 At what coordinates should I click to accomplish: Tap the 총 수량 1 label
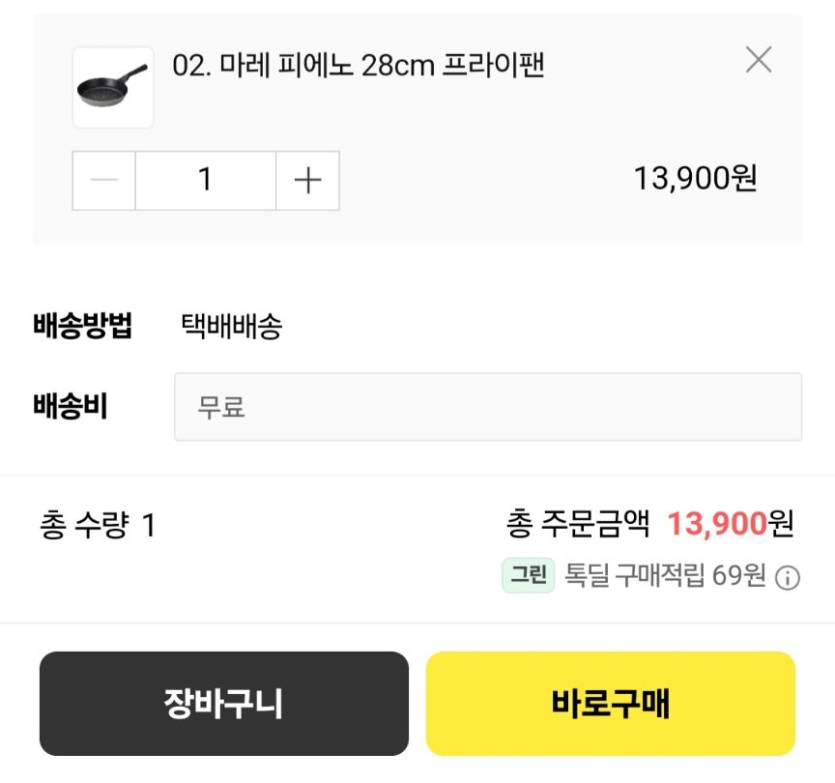(97, 525)
